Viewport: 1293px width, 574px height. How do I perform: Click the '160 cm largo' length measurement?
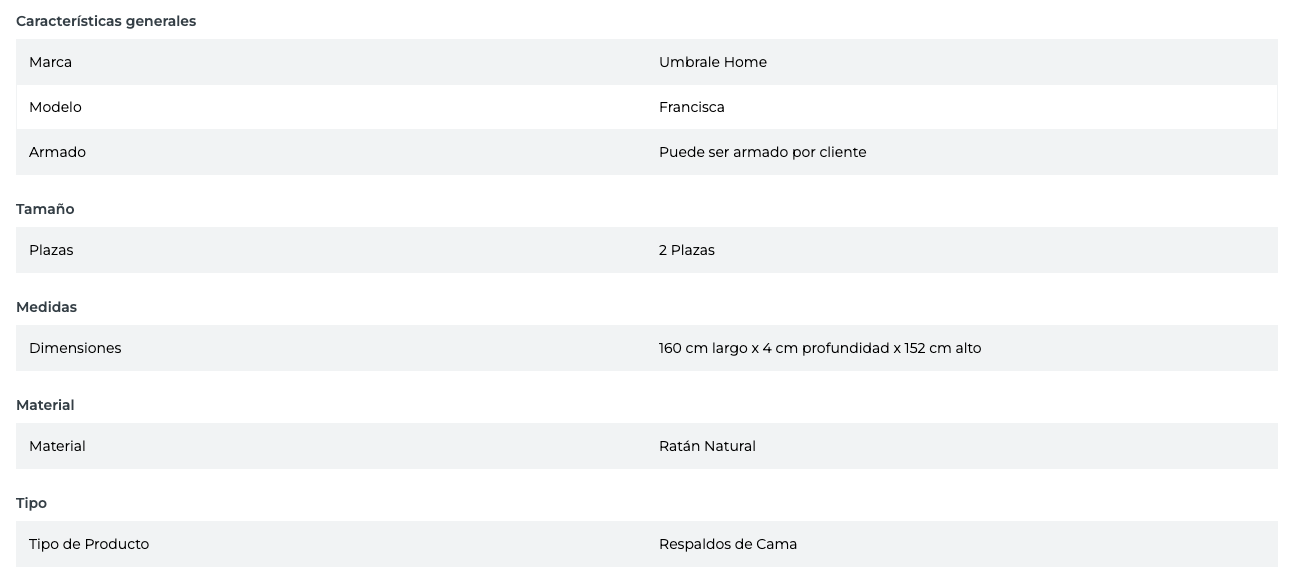[x=703, y=348]
